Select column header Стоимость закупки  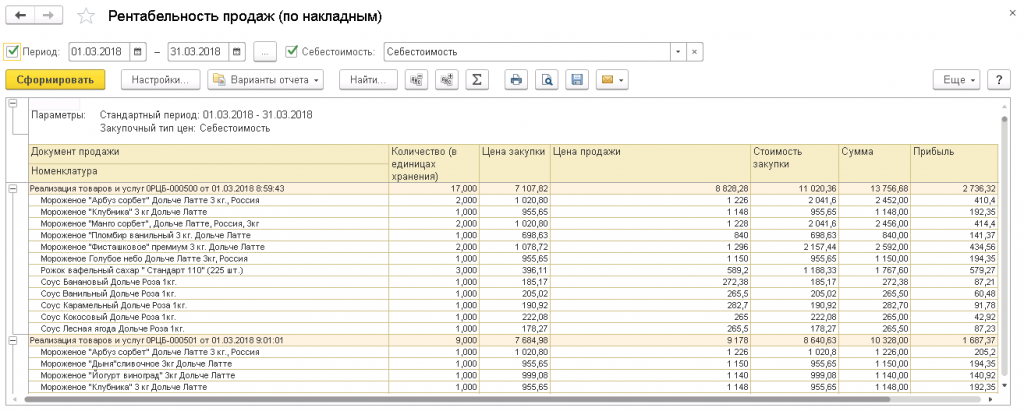pos(794,163)
